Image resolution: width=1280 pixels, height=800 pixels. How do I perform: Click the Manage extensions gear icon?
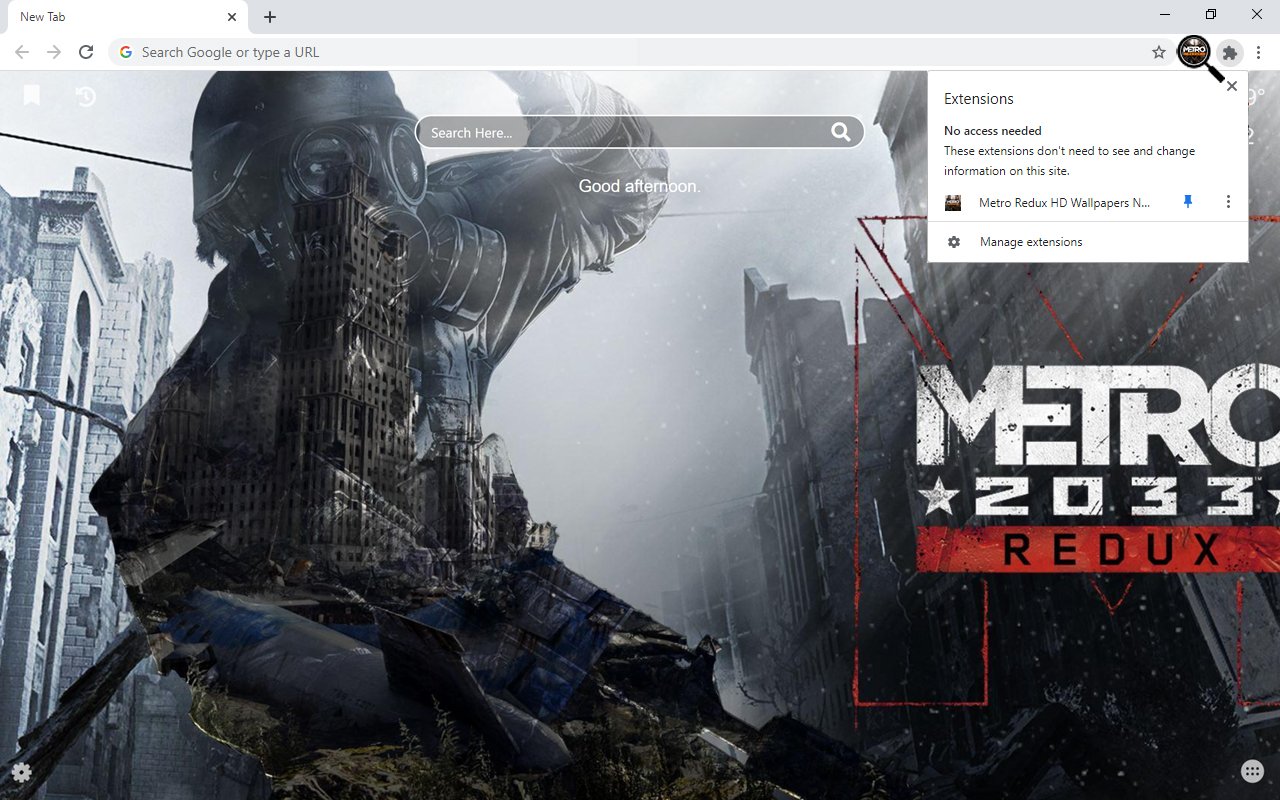(x=954, y=242)
